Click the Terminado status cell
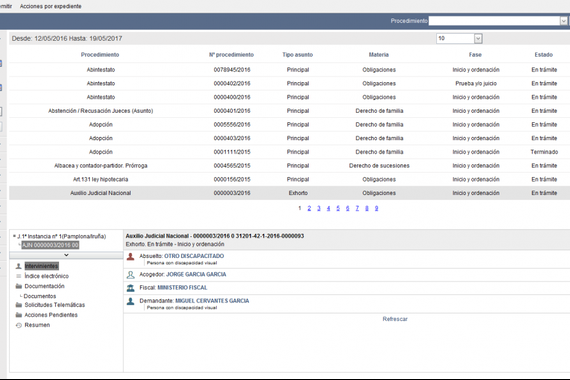The width and height of the screenshot is (570, 380). 544,152
